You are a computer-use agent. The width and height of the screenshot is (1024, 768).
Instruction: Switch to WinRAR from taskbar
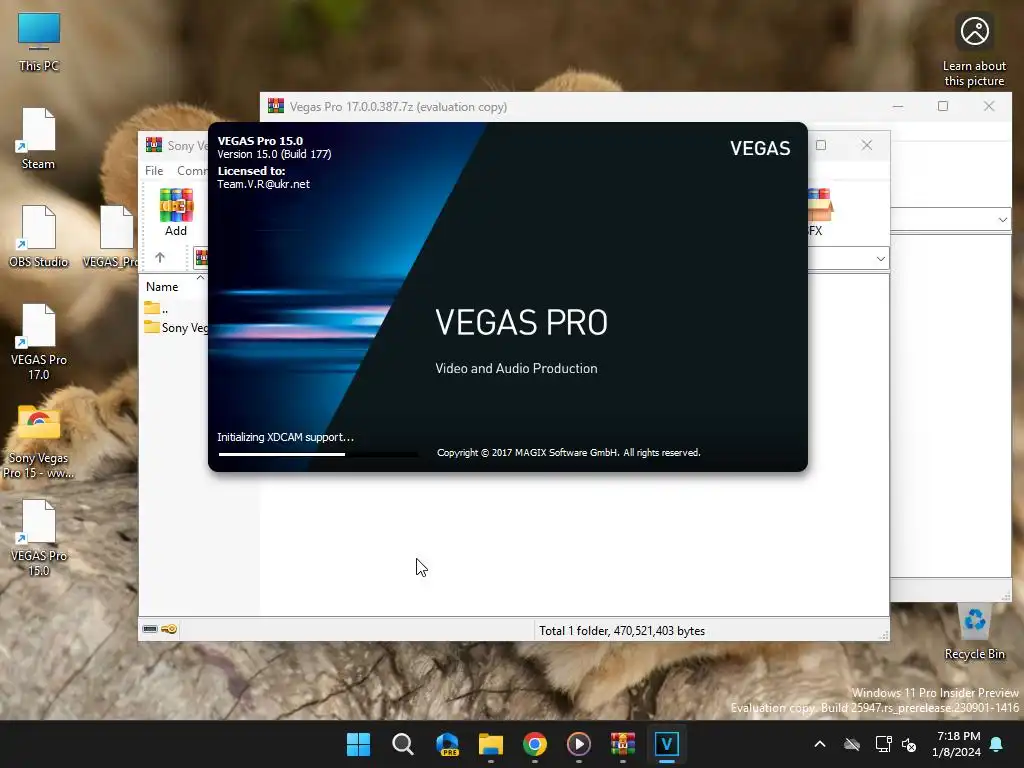click(622, 744)
